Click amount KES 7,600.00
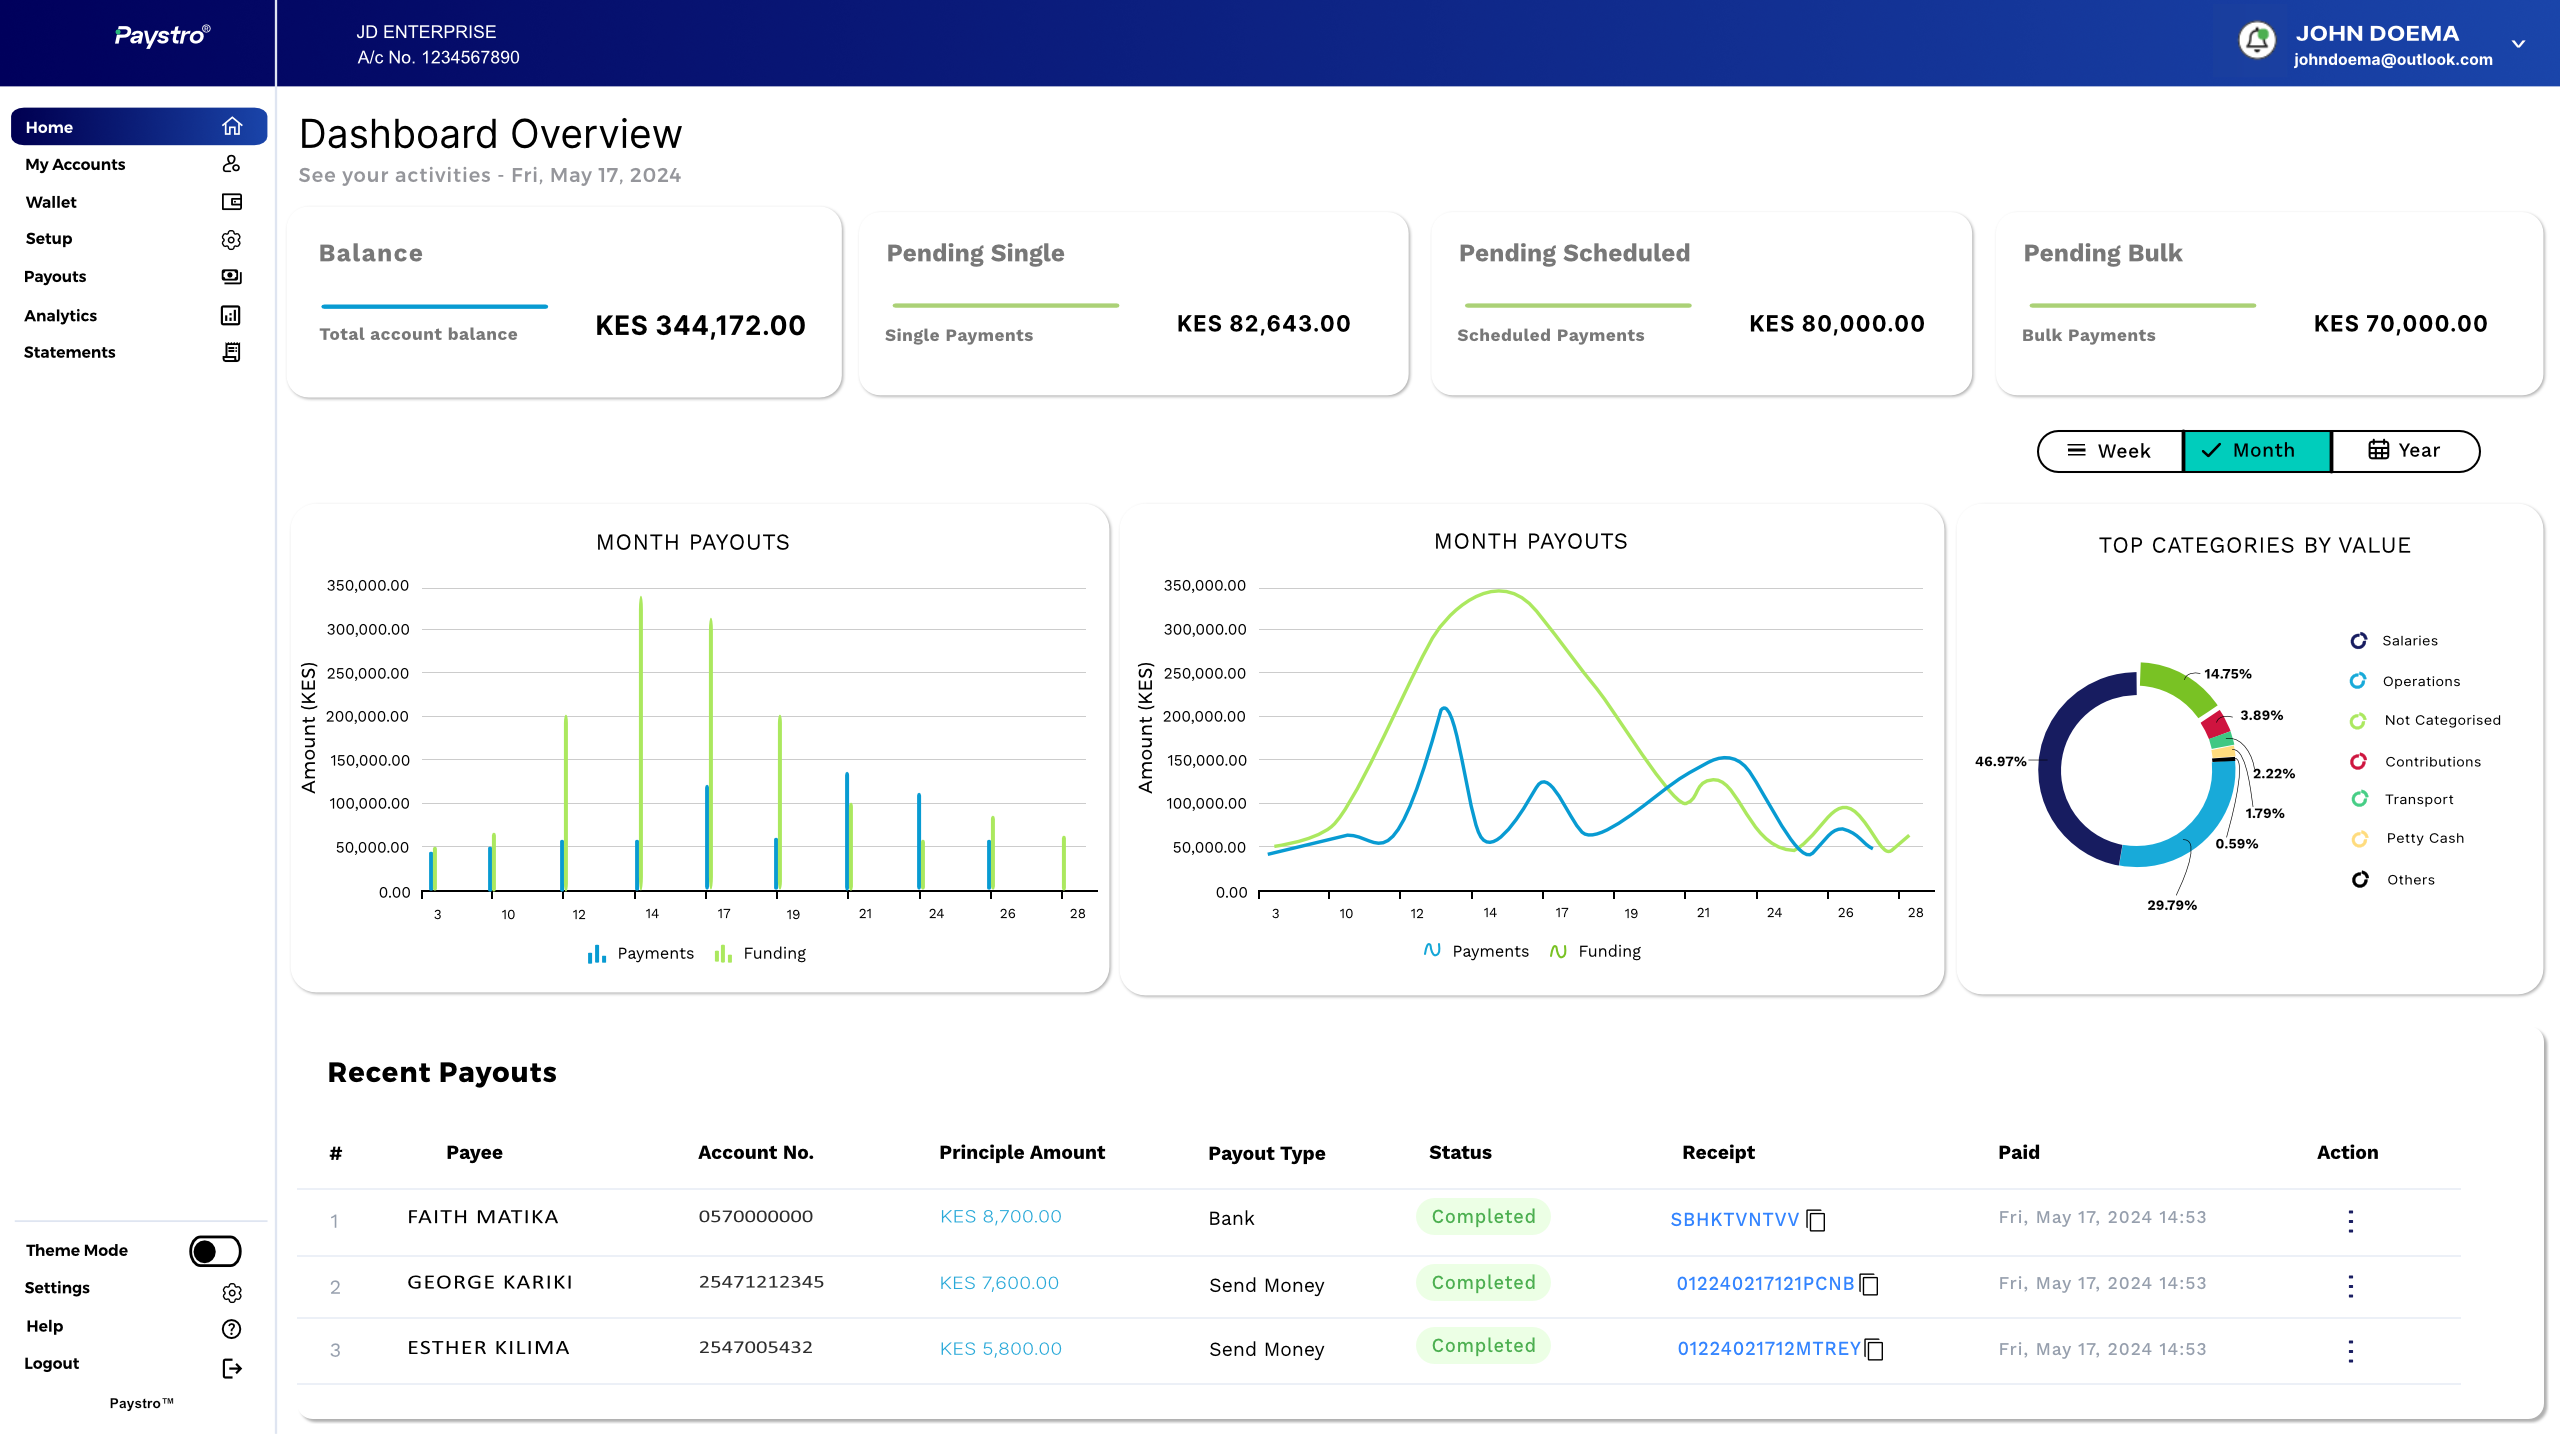The height and width of the screenshot is (1440, 2560). (x=999, y=1283)
